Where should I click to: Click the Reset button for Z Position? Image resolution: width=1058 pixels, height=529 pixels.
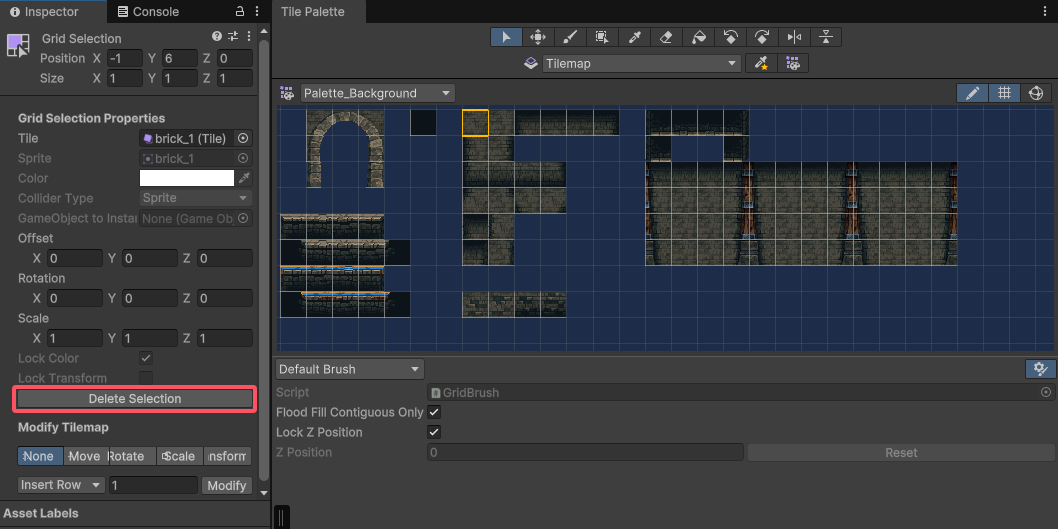pyautogui.click(x=901, y=452)
